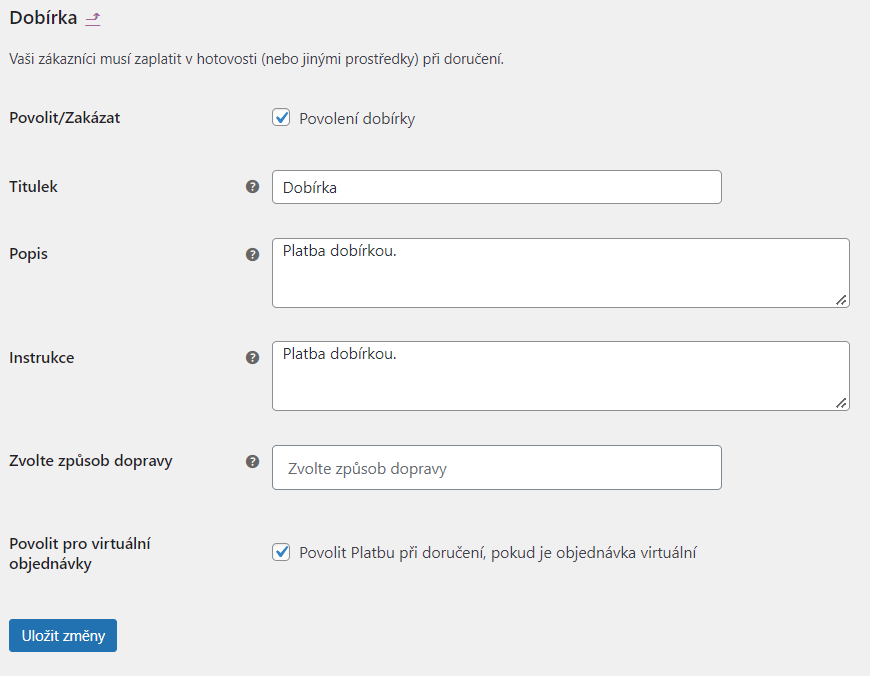Click the help icon beside Instrukce
This screenshot has width=870, height=676.
252,358
